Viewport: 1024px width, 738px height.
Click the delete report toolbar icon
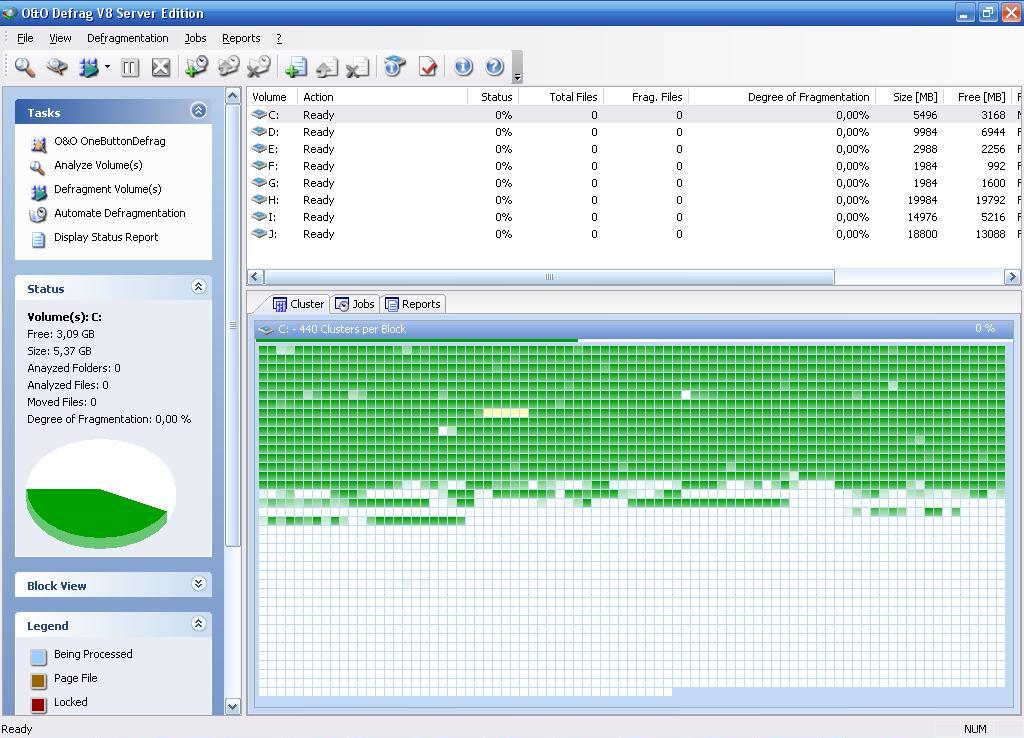click(x=358, y=67)
